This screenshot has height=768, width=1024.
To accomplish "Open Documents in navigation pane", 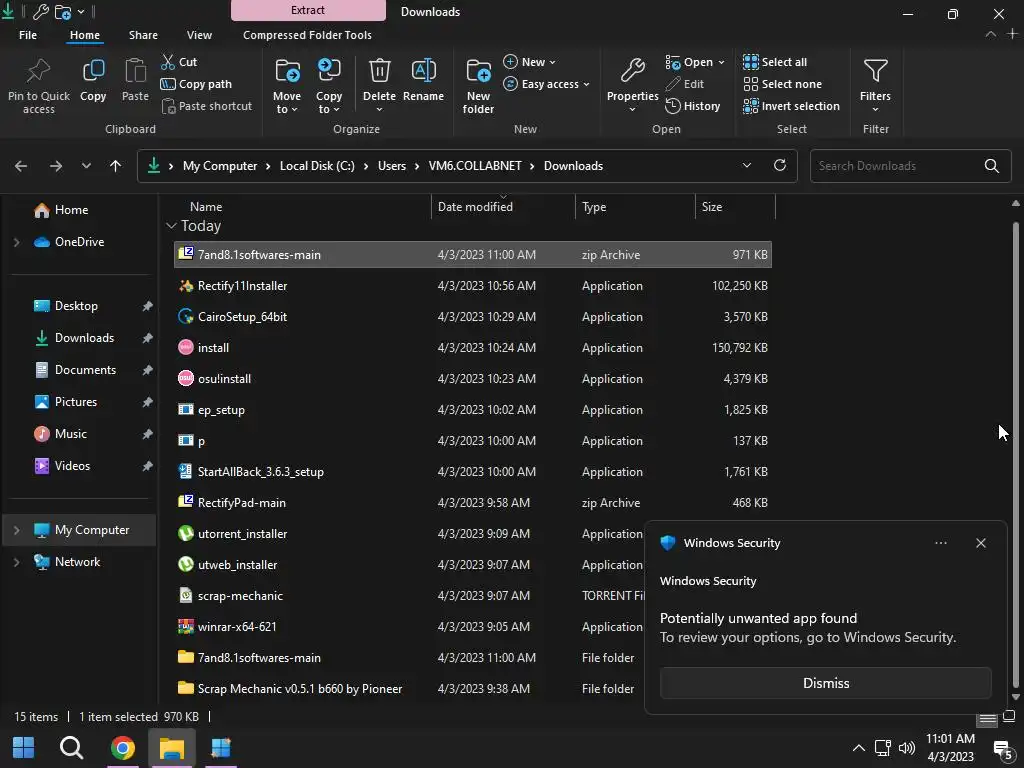I will click(x=85, y=370).
